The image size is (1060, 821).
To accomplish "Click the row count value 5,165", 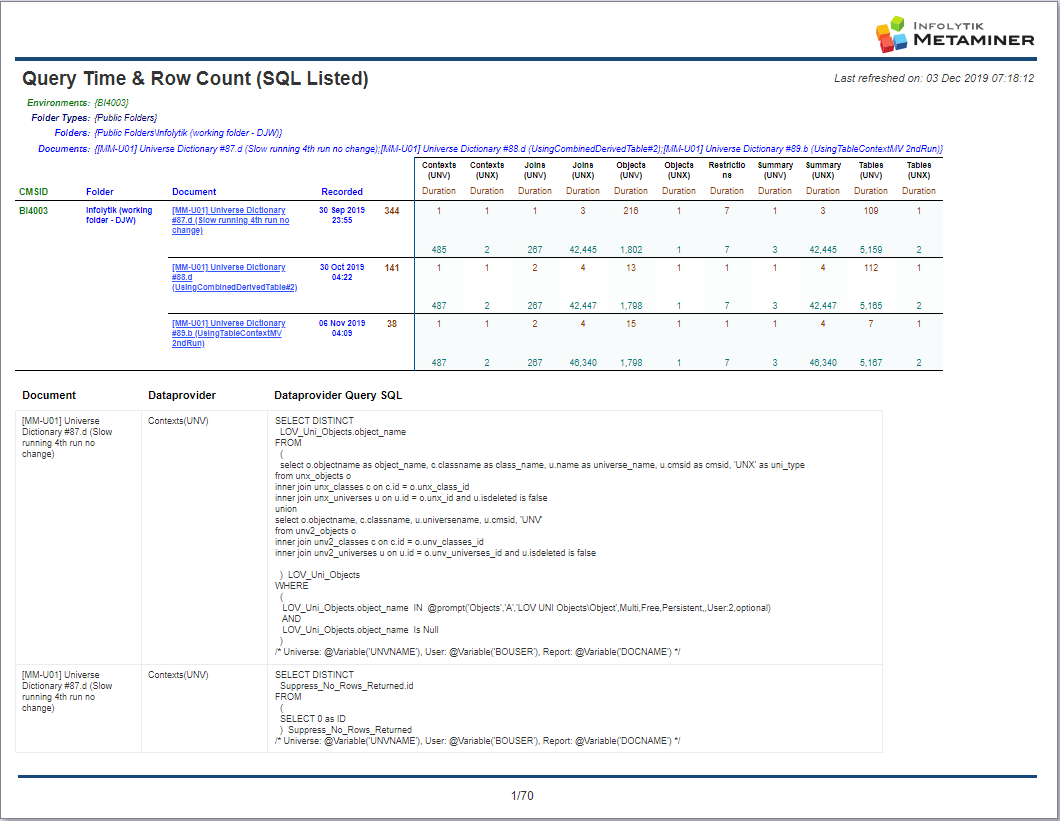I will (x=871, y=306).
